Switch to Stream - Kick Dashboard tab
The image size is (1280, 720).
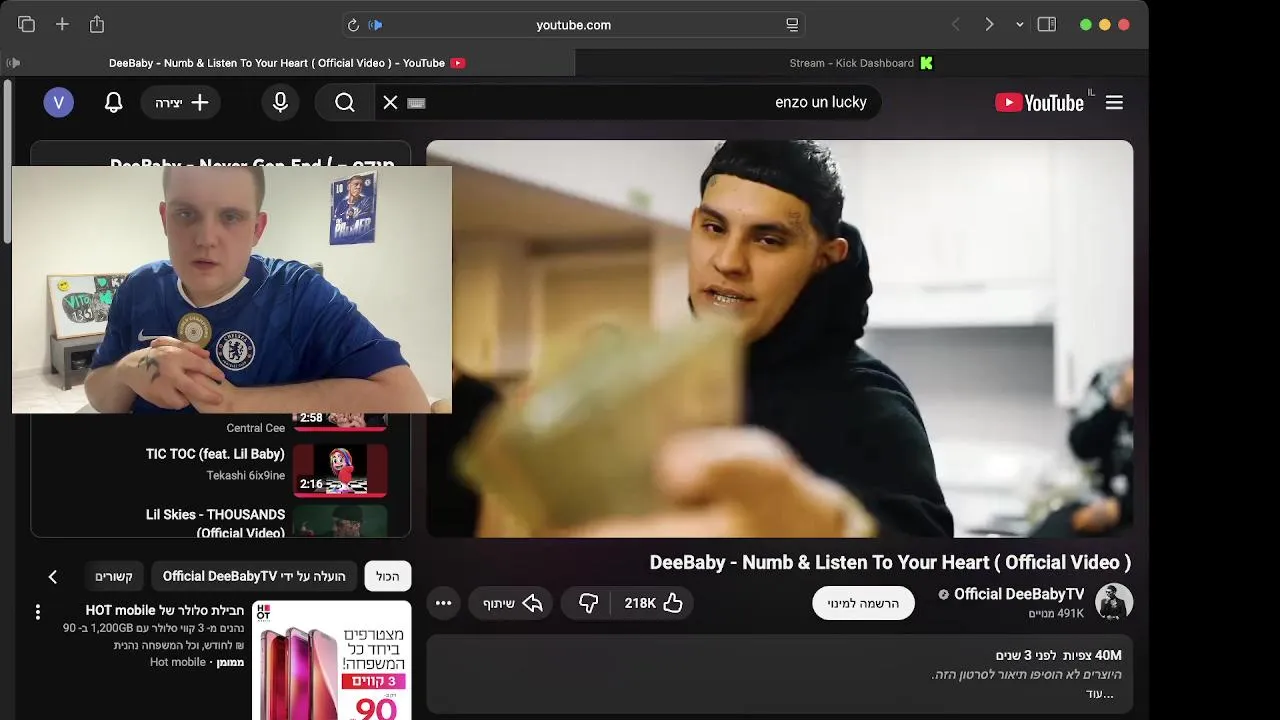pyautogui.click(x=861, y=63)
